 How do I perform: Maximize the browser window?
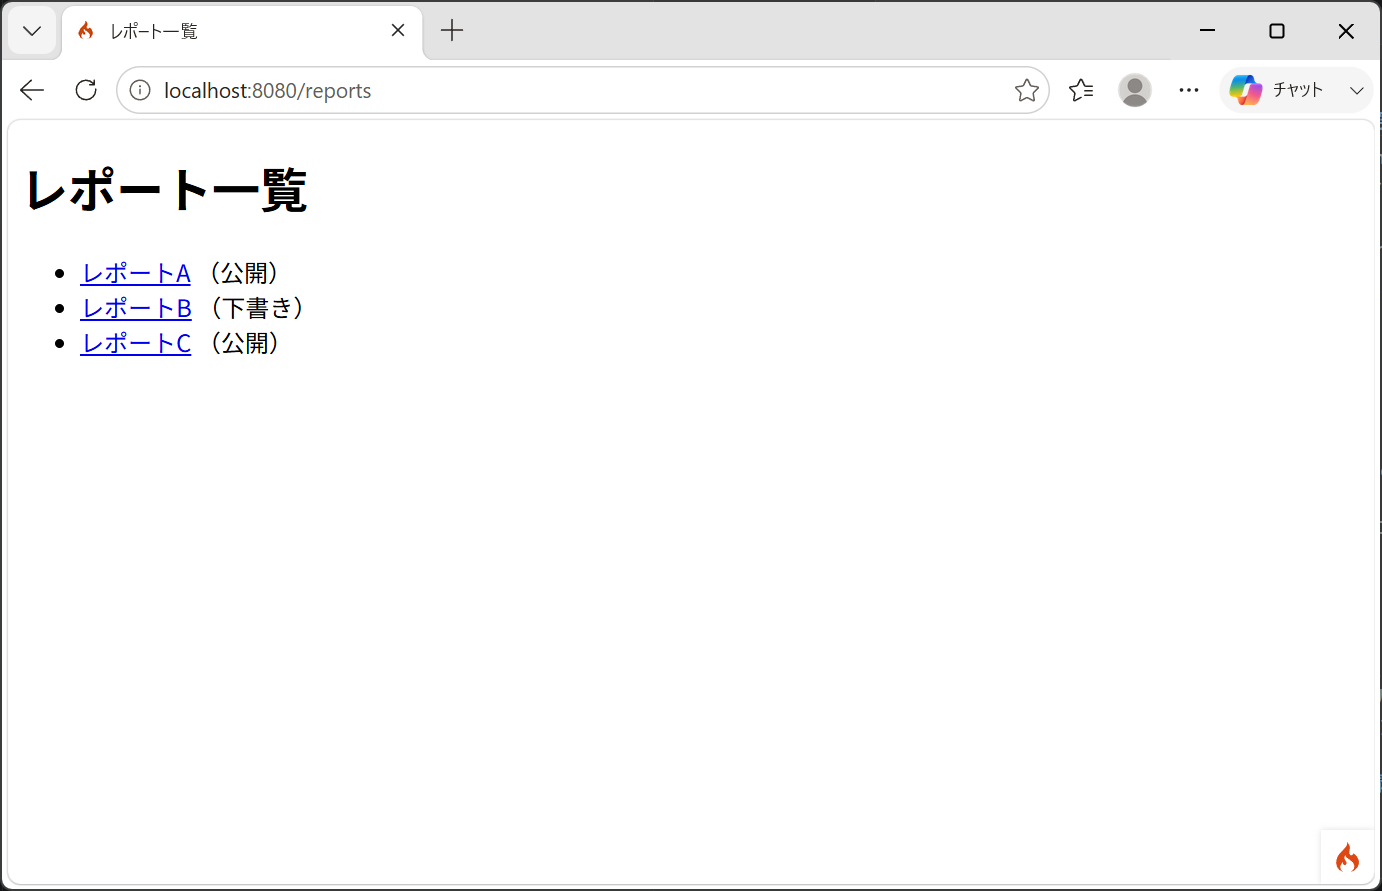1276,31
